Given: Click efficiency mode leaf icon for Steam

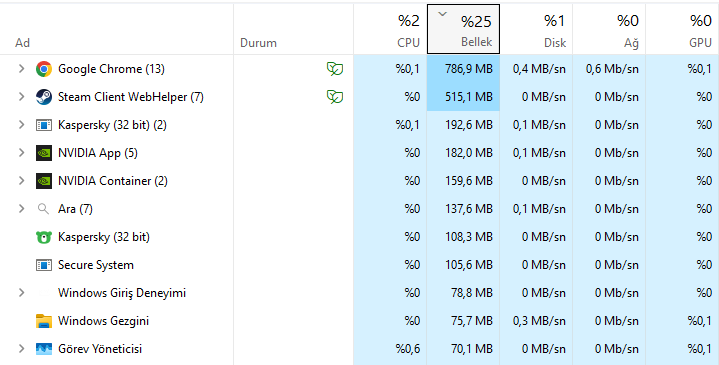Looking at the screenshot, I should pyautogui.click(x=335, y=97).
